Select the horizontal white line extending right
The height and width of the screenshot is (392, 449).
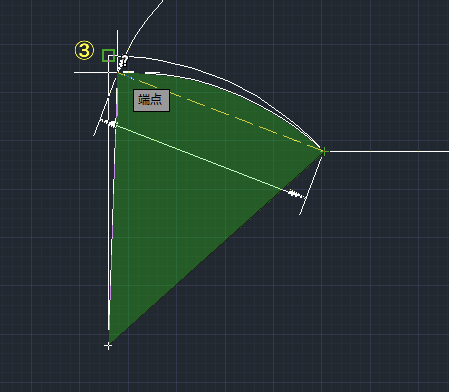click(x=388, y=152)
